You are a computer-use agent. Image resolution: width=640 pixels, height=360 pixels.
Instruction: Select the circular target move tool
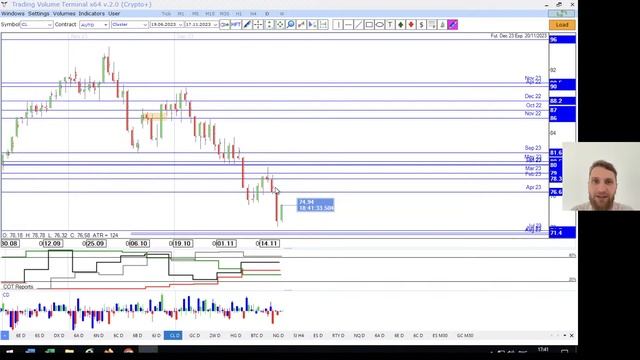coord(280,25)
